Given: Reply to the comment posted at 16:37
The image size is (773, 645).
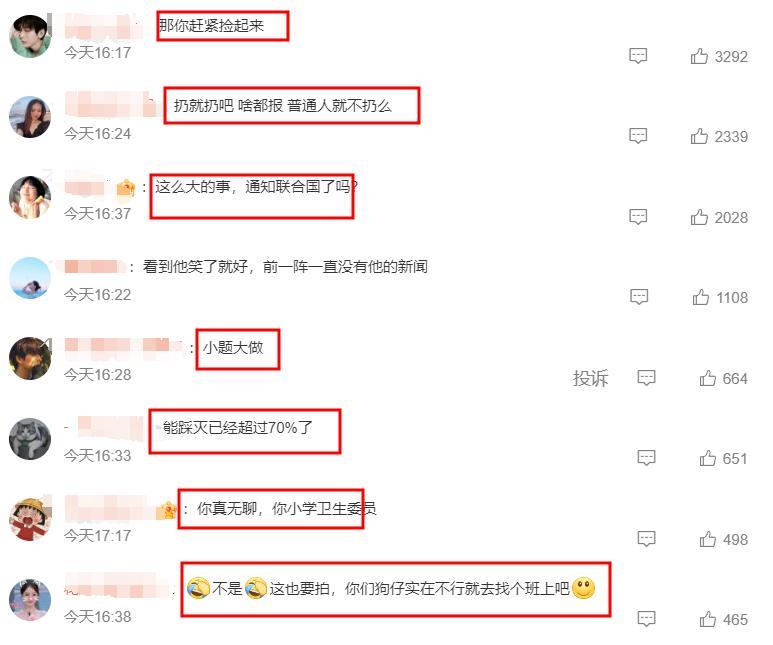Looking at the screenshot, I should (x=638, y=216).
